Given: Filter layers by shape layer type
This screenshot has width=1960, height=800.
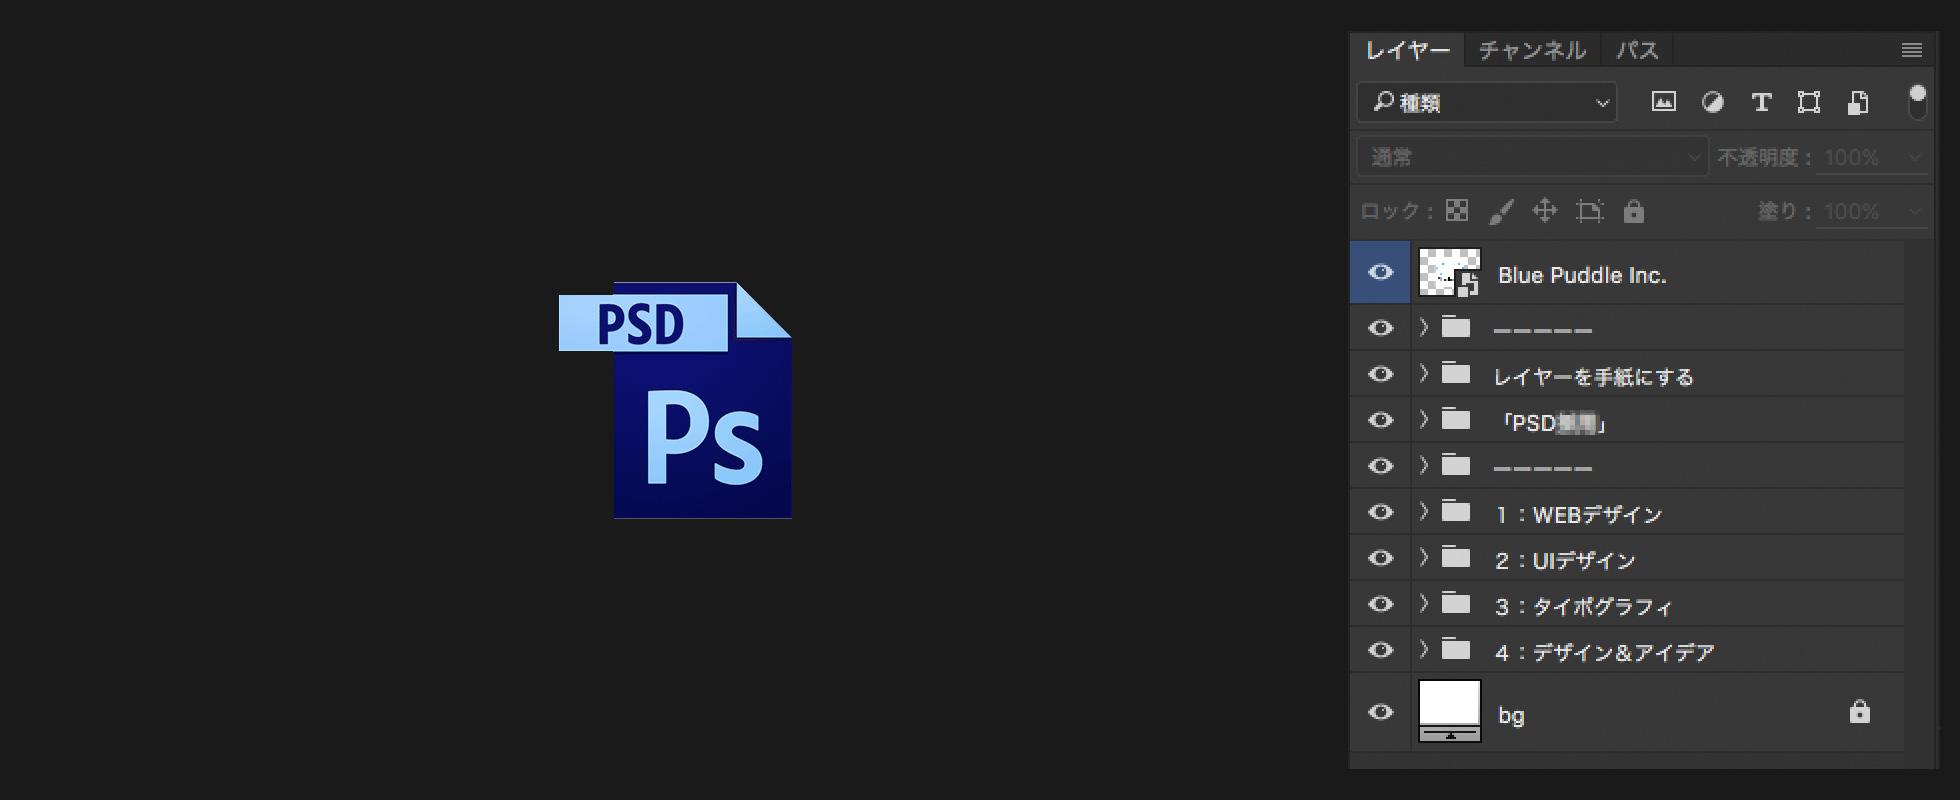Looking at the screenshot, I should 1809,102.
